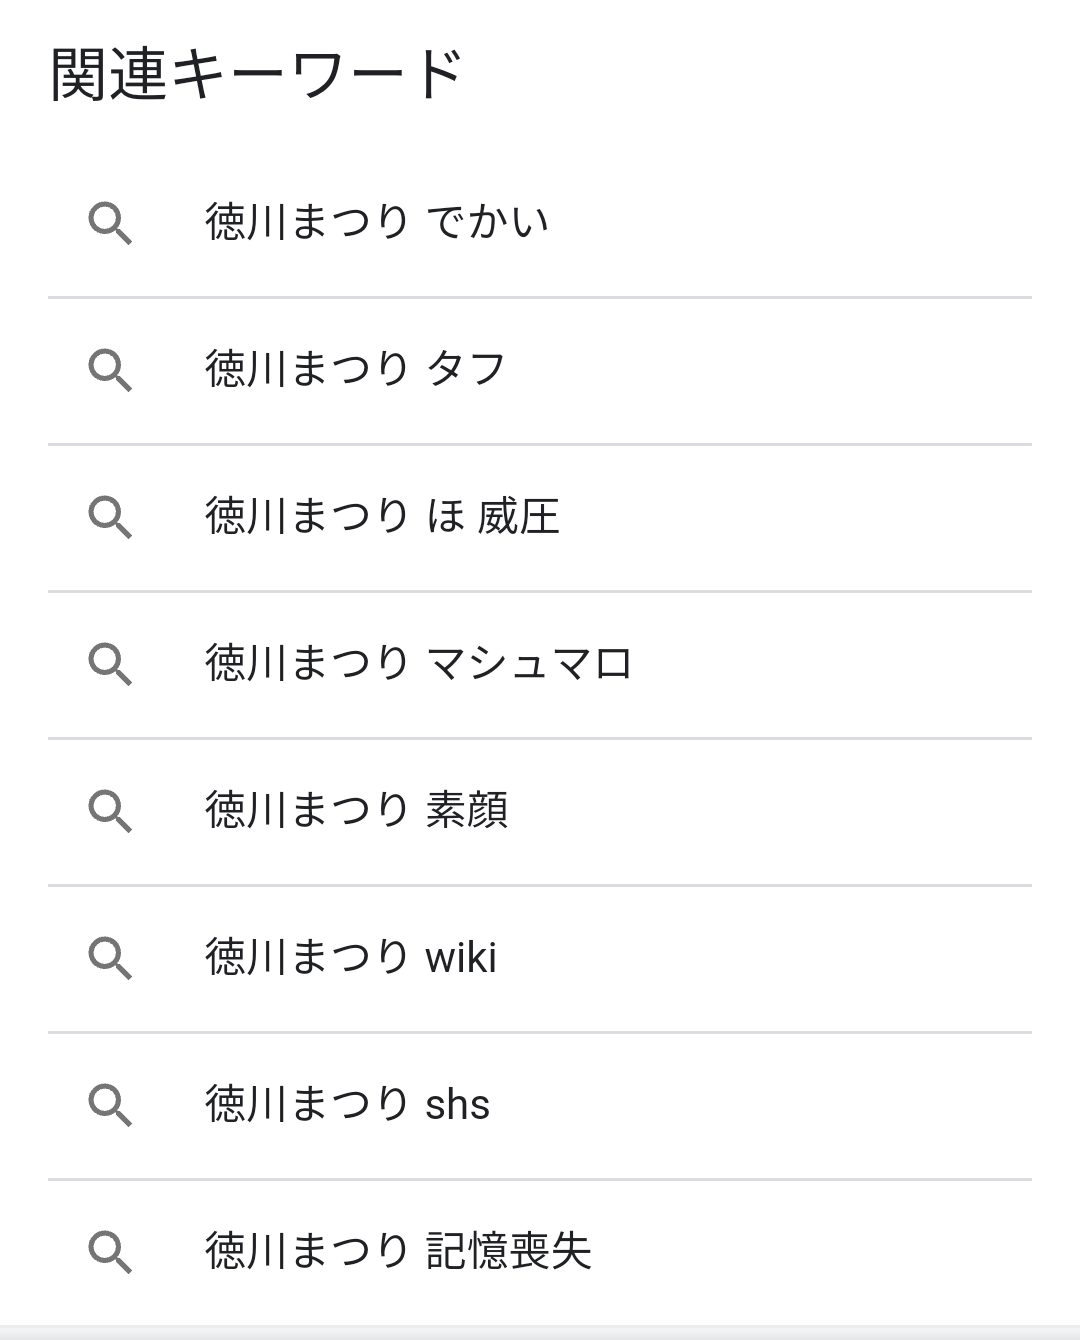Search for 徳川まつり ほ 威圧

click(382, 517)
